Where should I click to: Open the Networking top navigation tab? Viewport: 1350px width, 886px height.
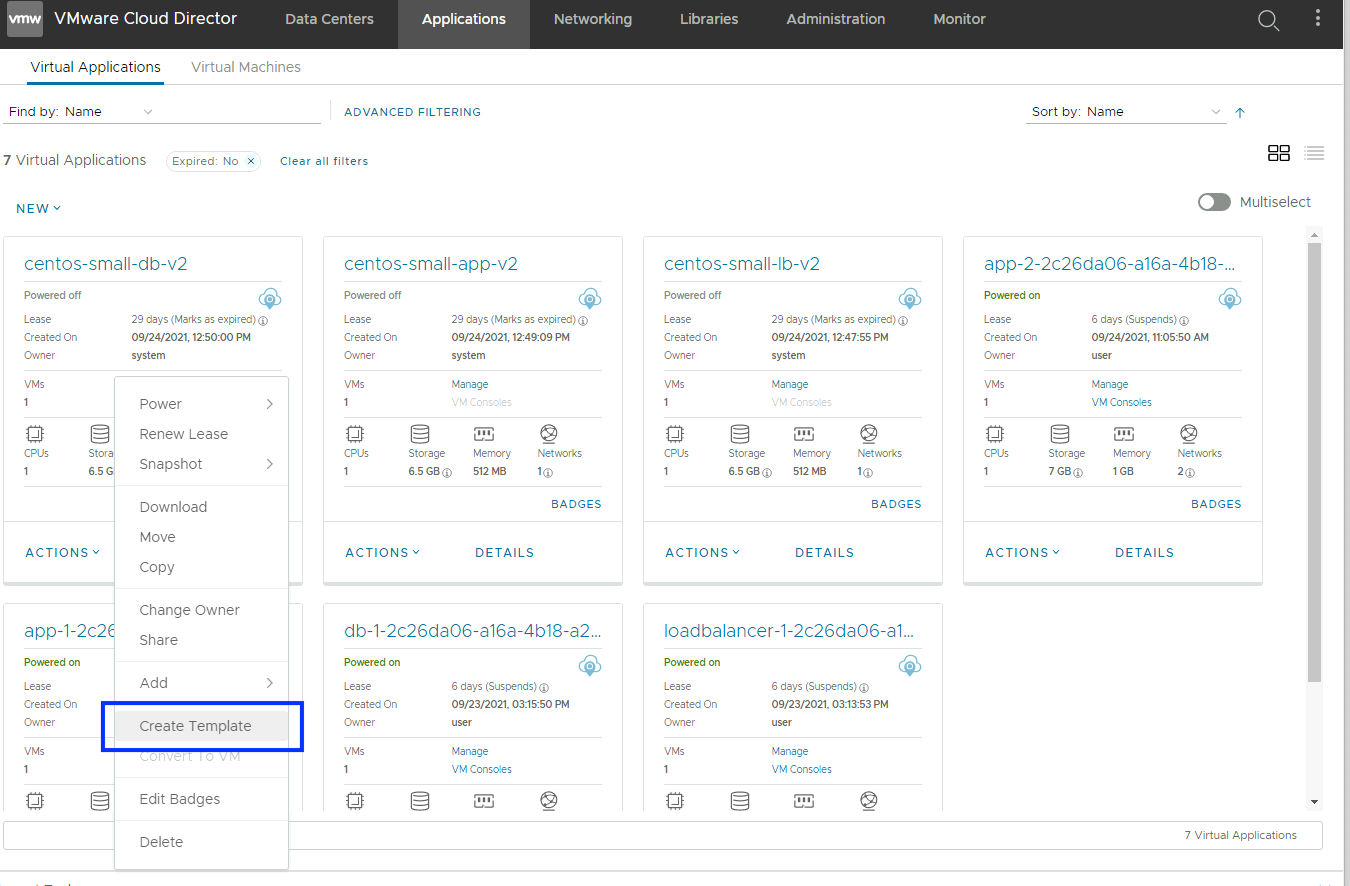tap(592, 19)
